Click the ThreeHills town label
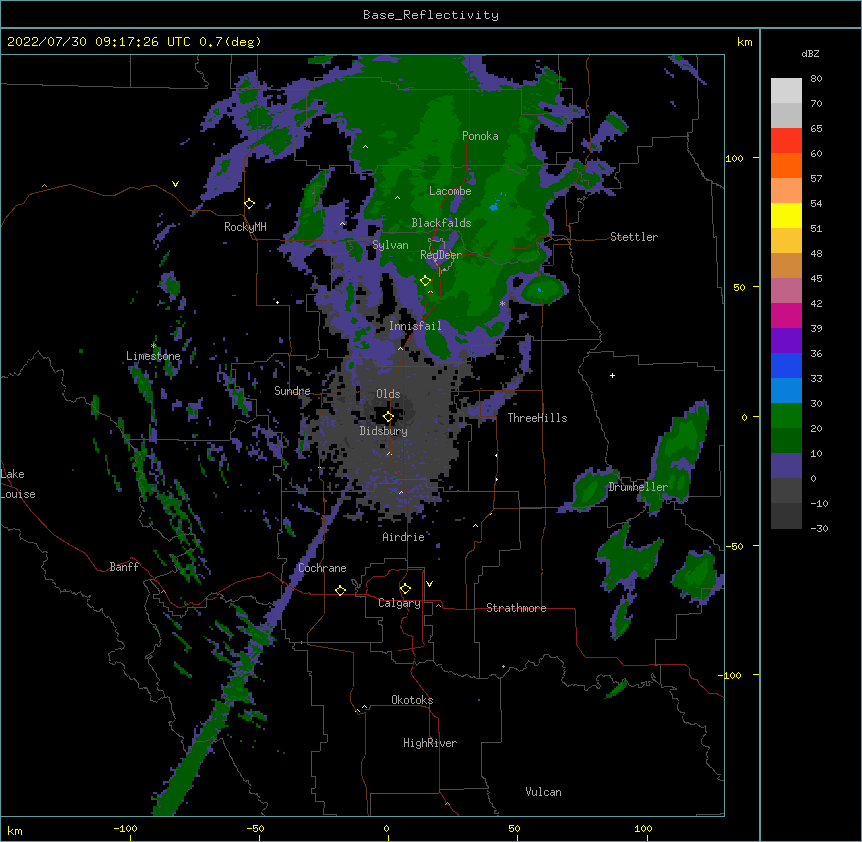Screen dimensions: 862x842 coord(537,418)
